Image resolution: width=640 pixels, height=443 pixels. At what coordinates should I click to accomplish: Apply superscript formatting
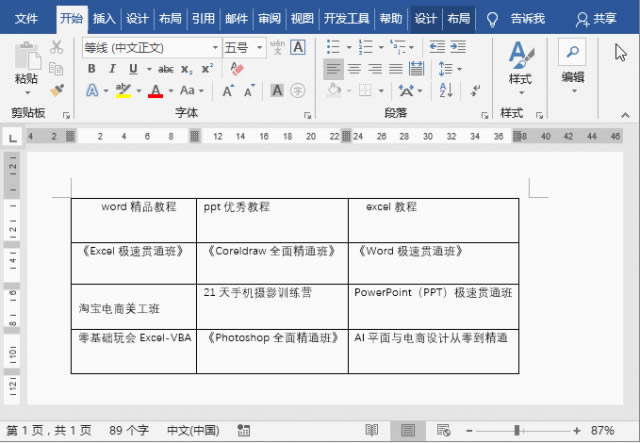207,68
